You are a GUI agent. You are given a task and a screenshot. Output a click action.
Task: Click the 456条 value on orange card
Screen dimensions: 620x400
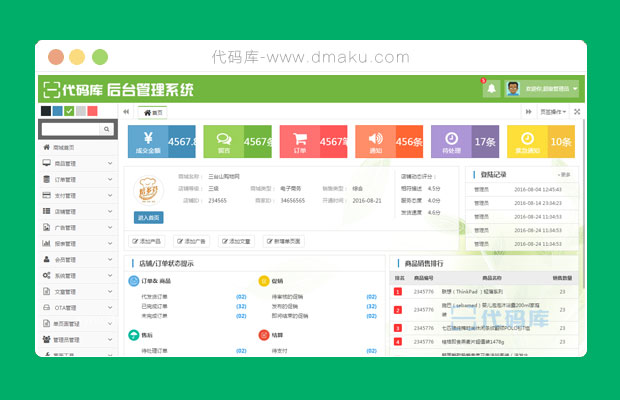[x=409, y=142]
